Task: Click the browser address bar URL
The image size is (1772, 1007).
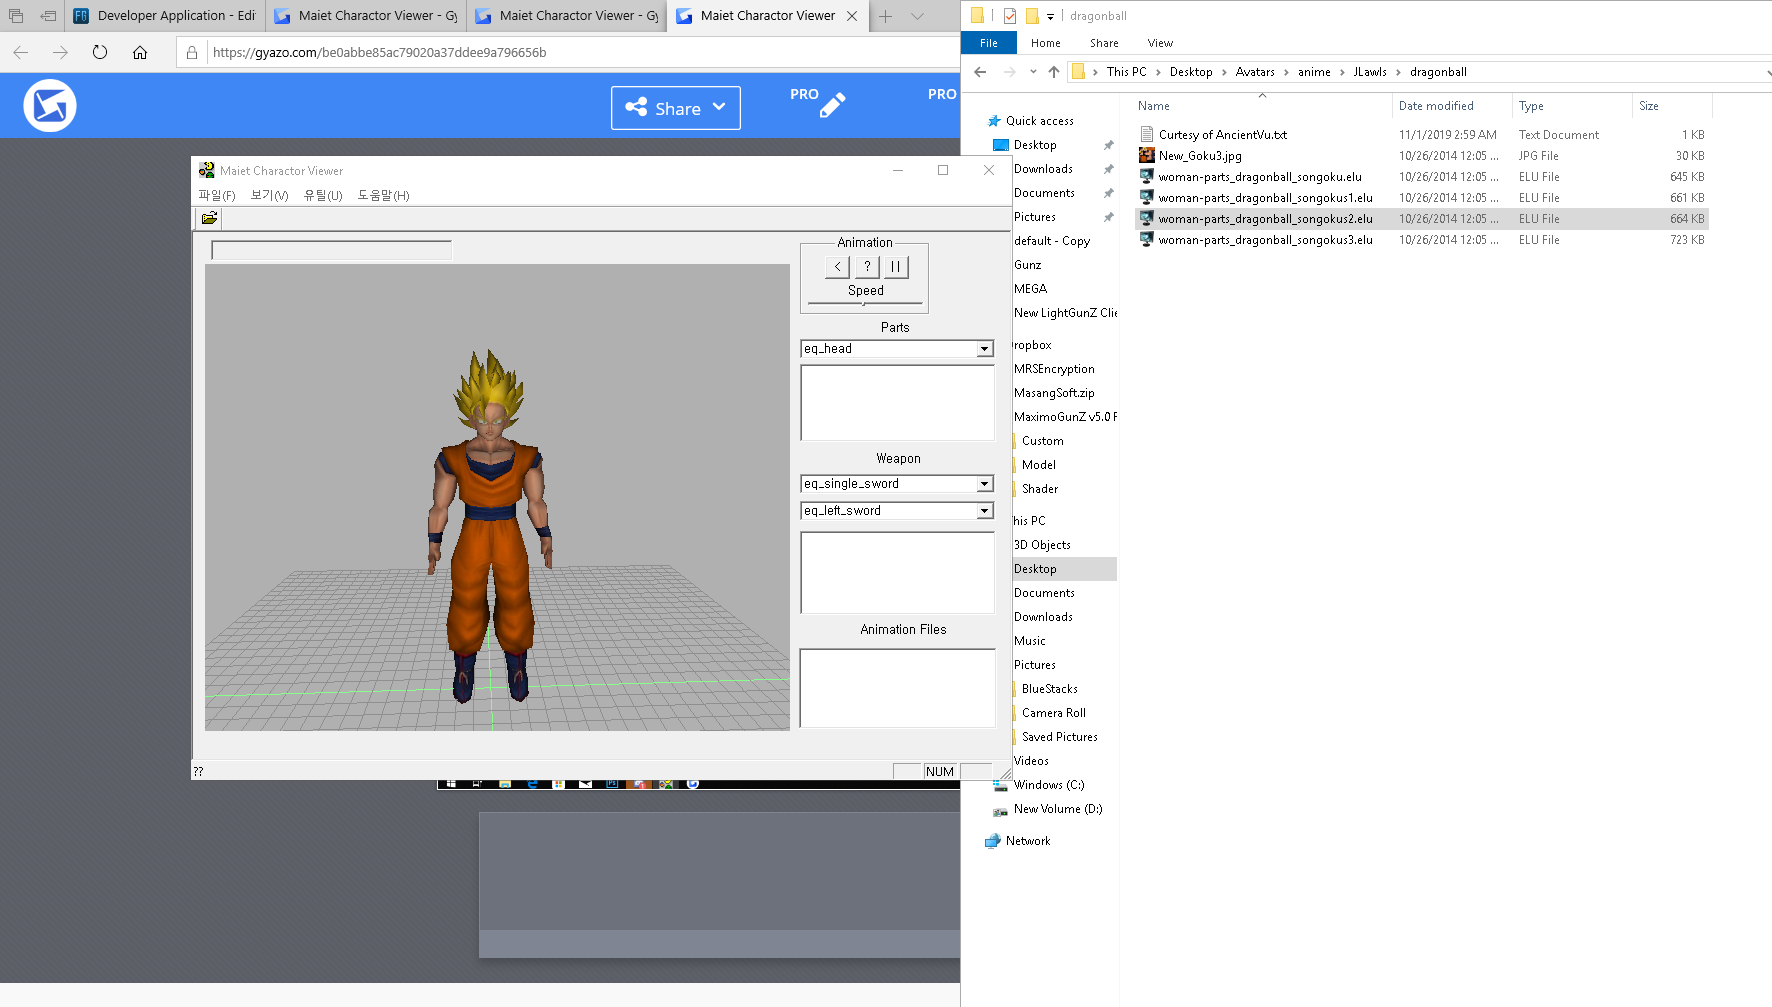Action: click(x=380, y=53)
